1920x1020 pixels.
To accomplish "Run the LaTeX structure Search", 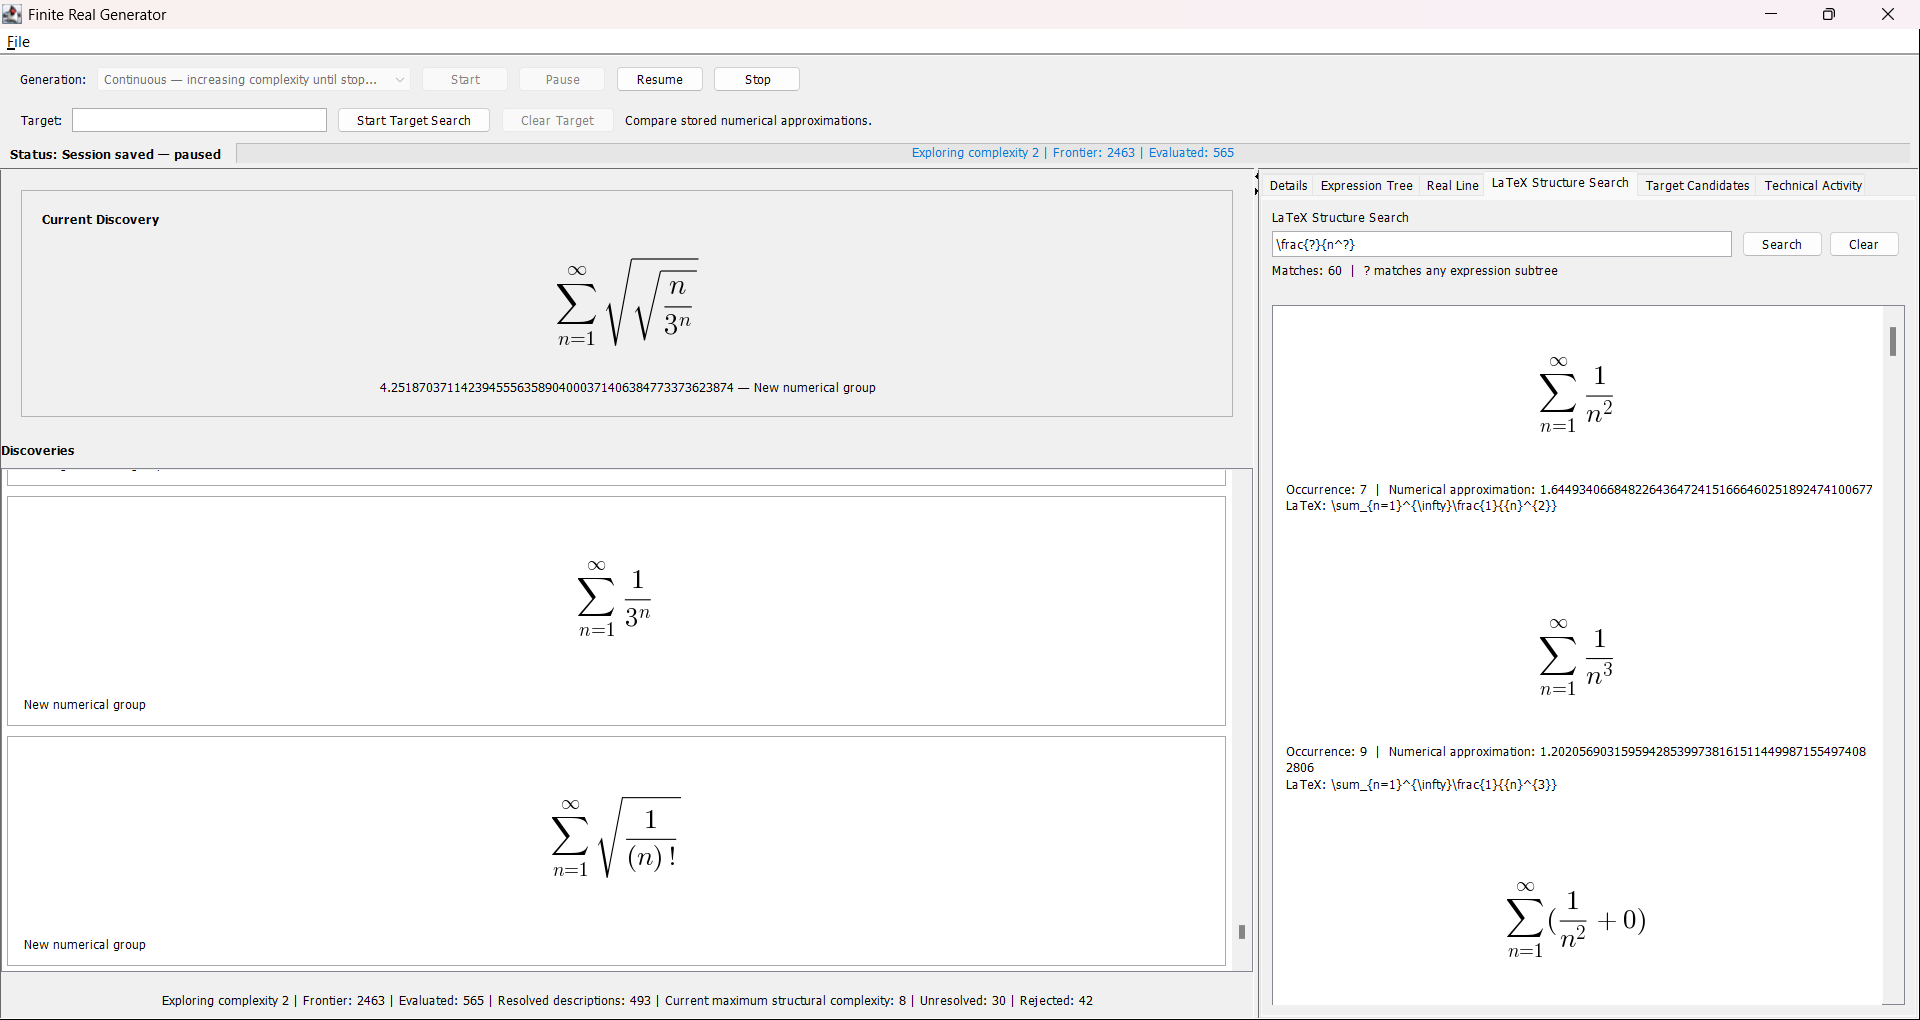I will click(1781, 245).
